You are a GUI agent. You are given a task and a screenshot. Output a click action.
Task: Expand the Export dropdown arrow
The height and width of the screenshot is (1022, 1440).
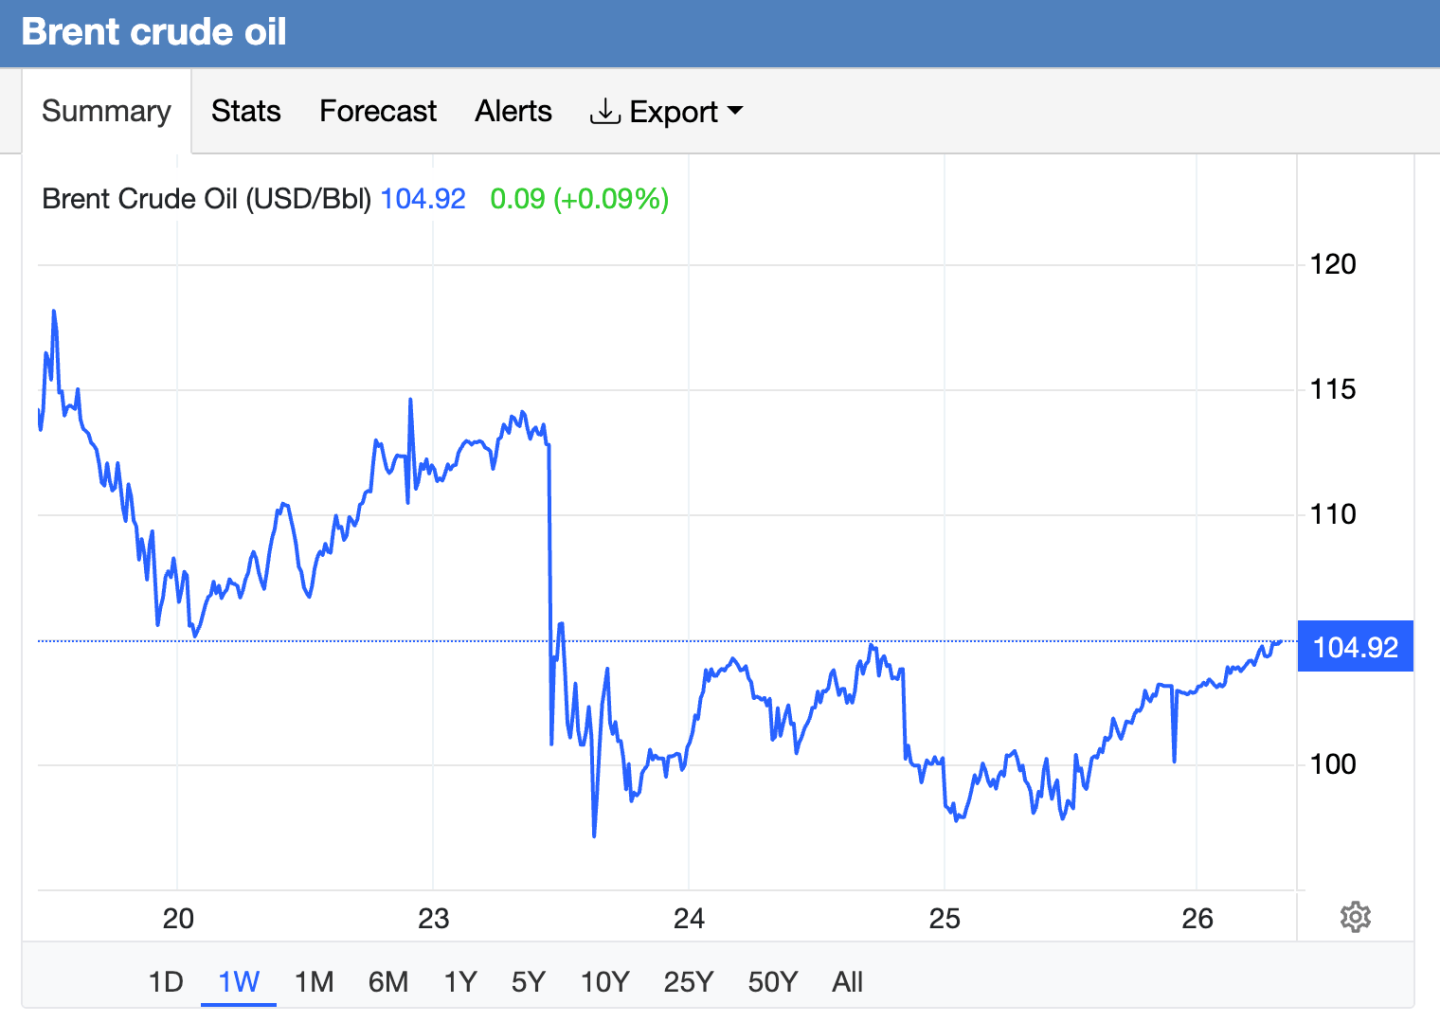736,111
